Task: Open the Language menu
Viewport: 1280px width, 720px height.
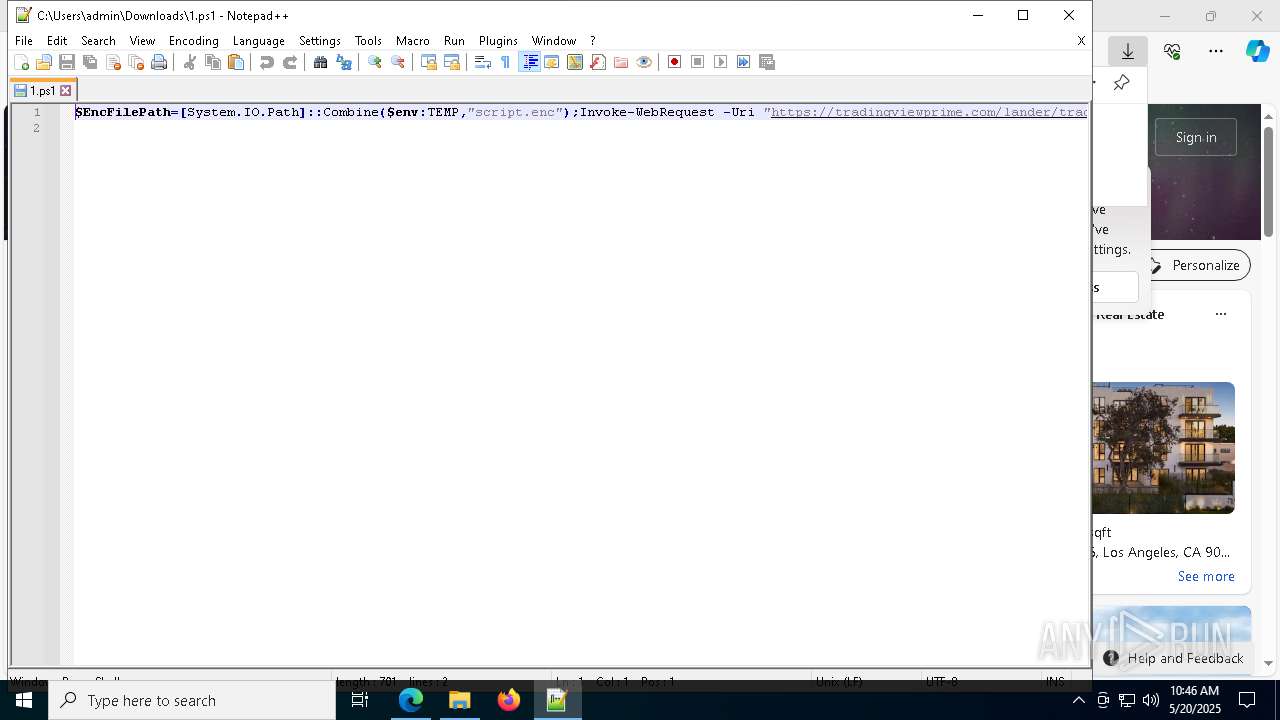Action: pos(258,41)
